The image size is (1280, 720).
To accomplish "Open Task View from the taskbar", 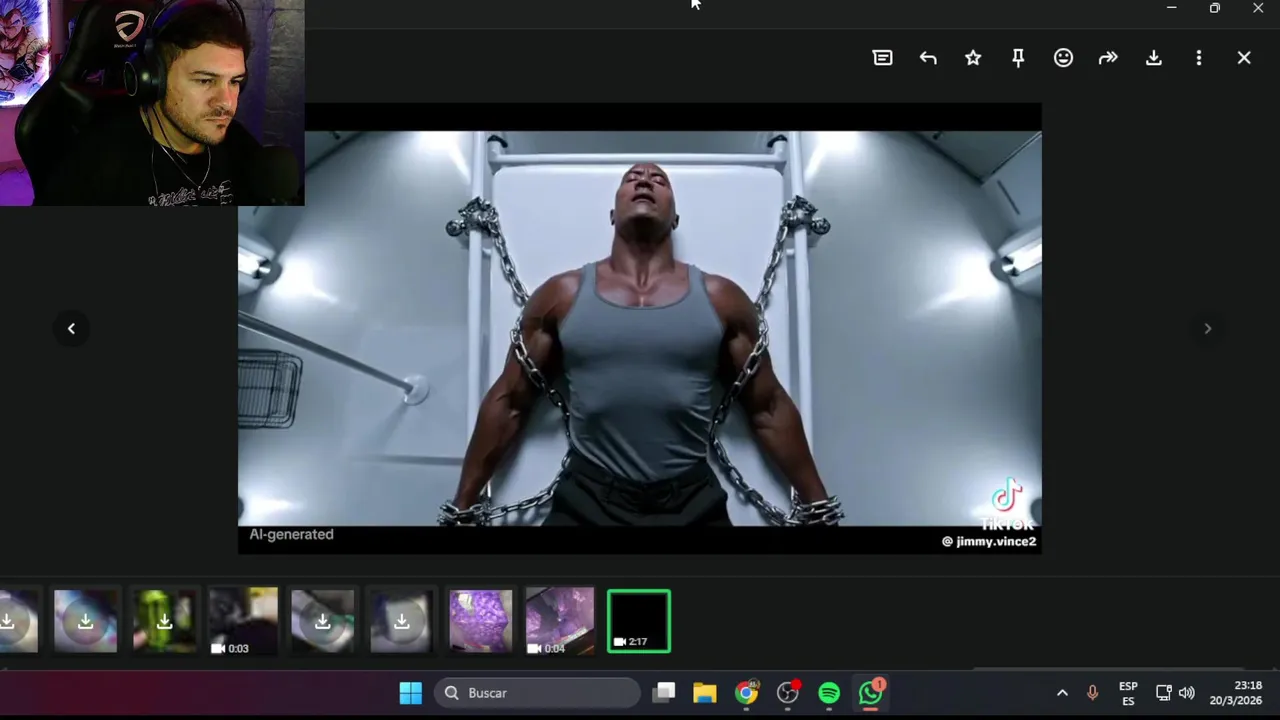I will click(664, 693).
